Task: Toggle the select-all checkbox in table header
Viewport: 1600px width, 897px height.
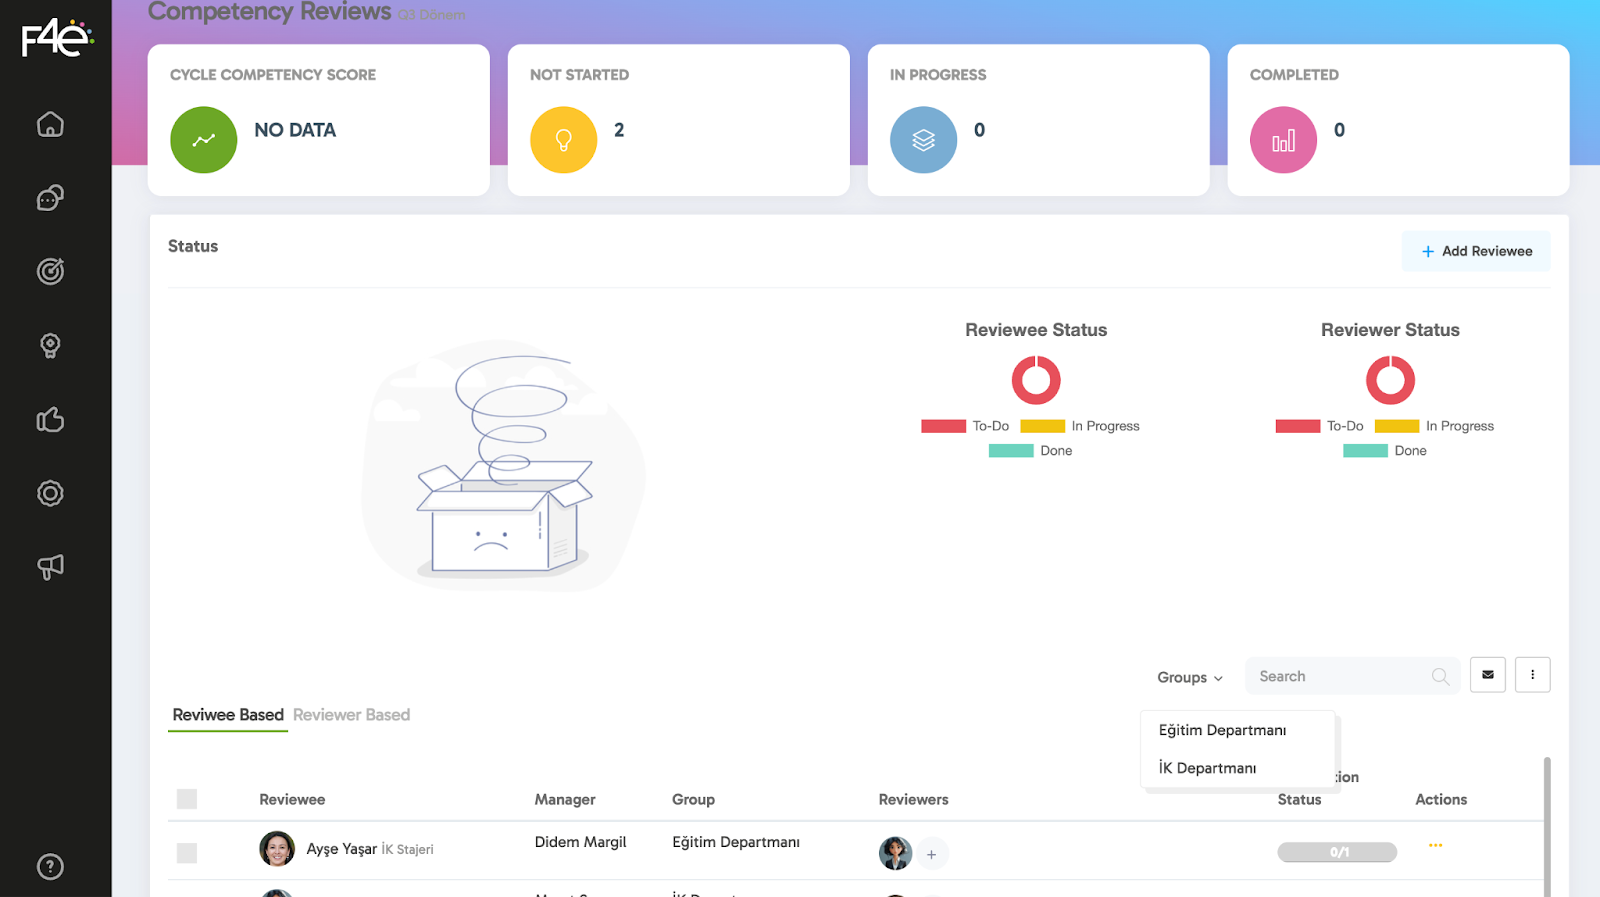Action: coord(187,799)
